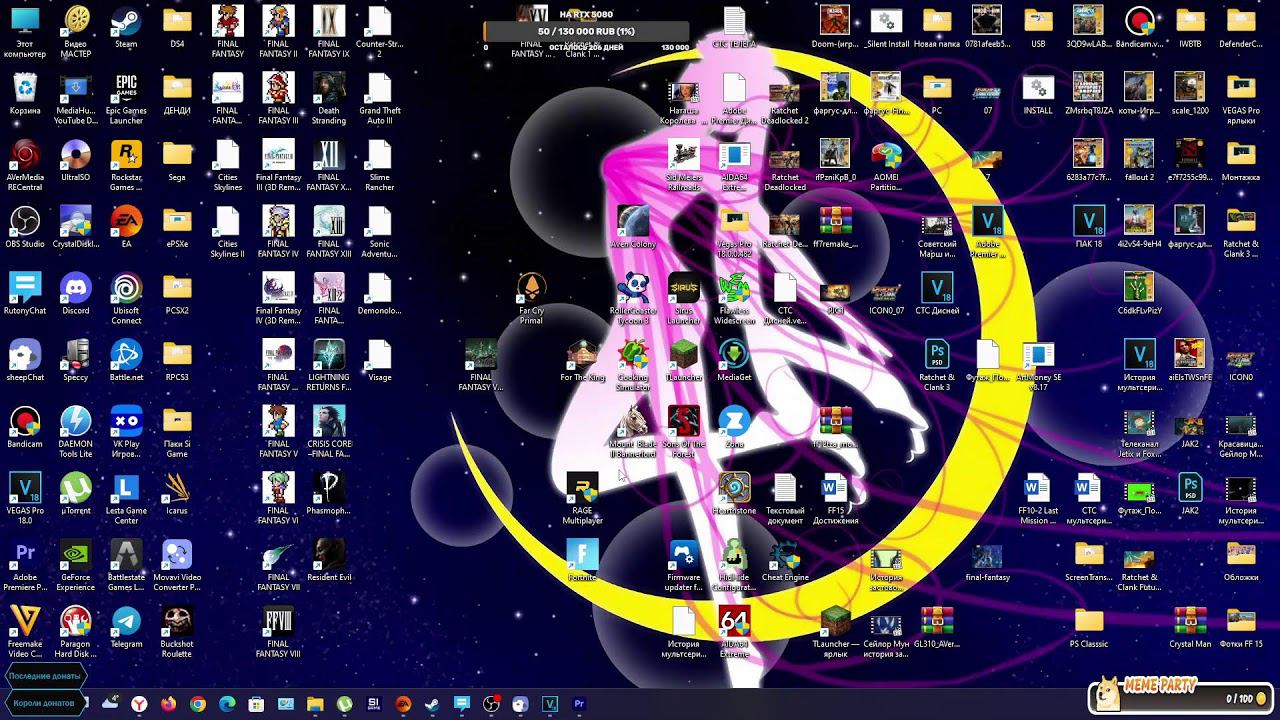
Task: Open the Корзина recycle bin
Action: pyautogui.click(x=25, y=93)
